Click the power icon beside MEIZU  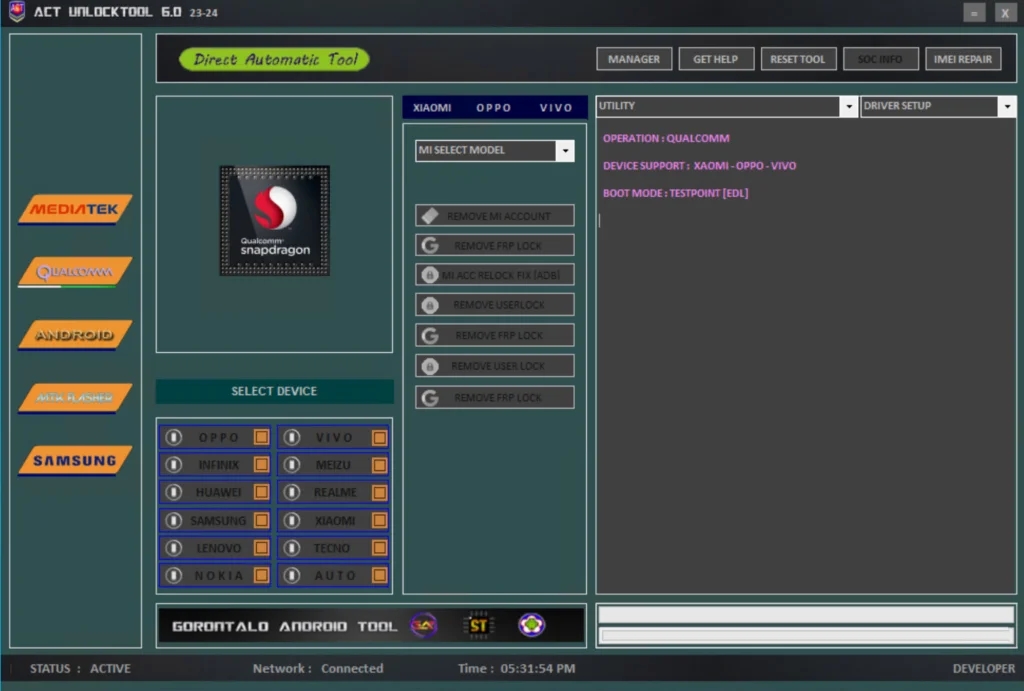click(292, 464)
